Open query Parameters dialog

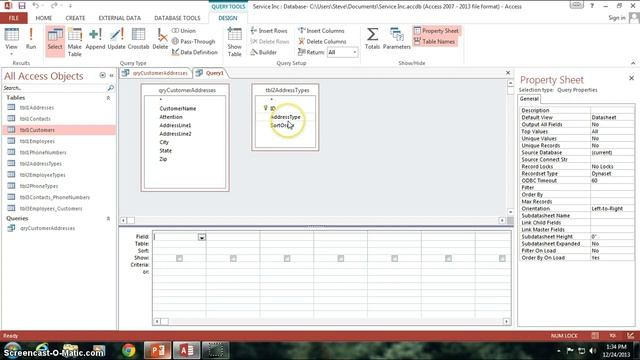(396, 39)
